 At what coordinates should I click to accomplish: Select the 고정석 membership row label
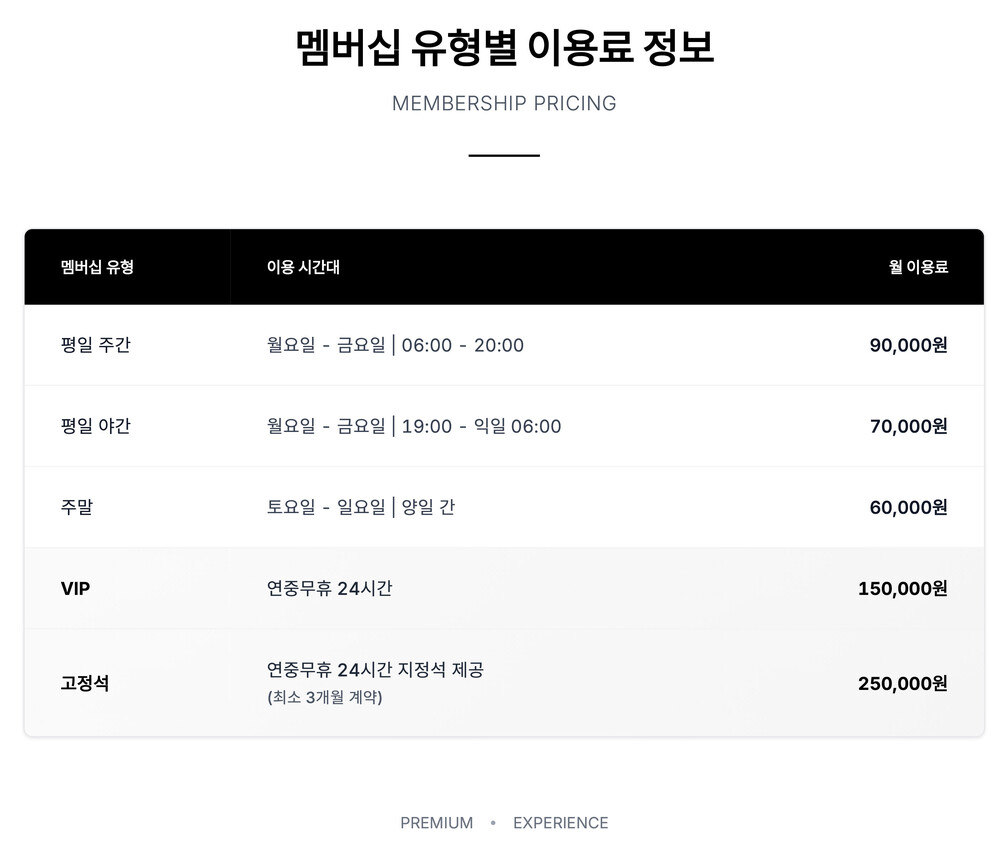pos(85,683)
